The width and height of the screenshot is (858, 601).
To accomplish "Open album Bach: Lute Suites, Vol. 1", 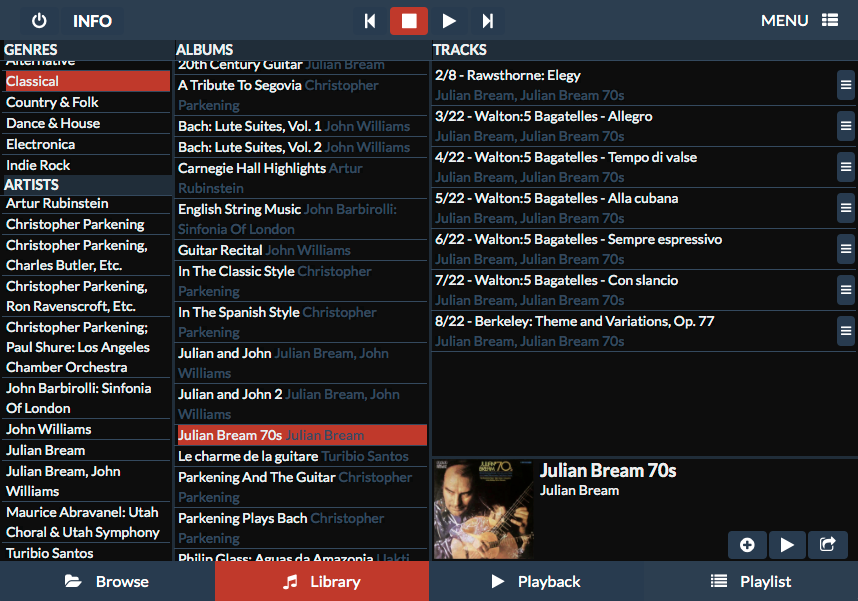I will tap(302, 126).
